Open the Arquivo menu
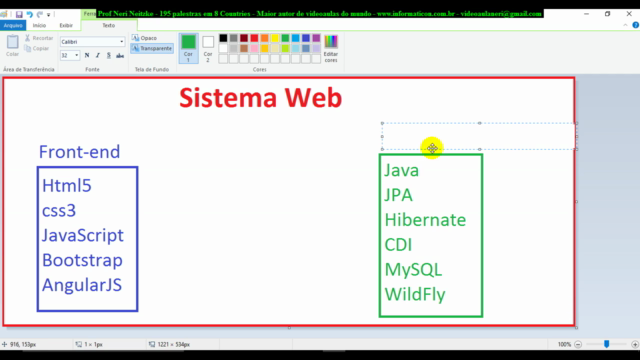This screenshot has height=360, width=640. click(13, 25)
